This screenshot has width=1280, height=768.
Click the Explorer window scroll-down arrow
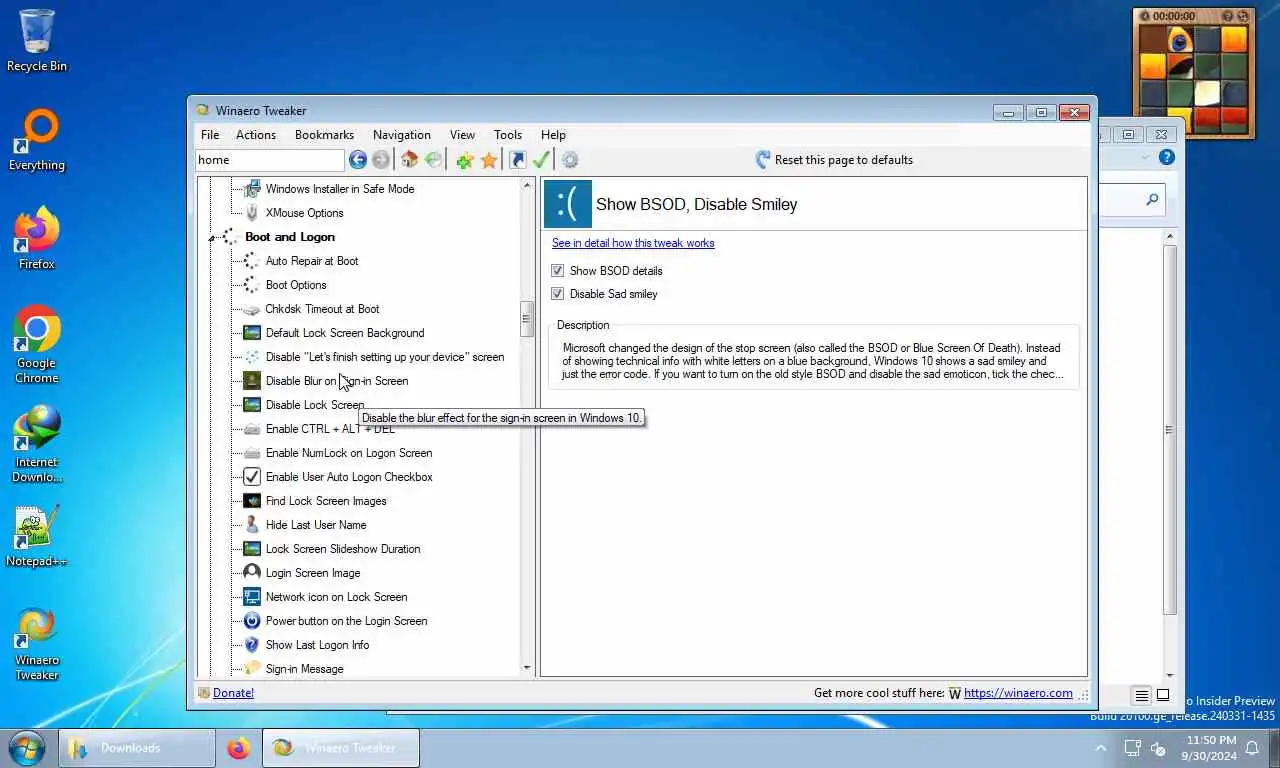[1170, 675]
